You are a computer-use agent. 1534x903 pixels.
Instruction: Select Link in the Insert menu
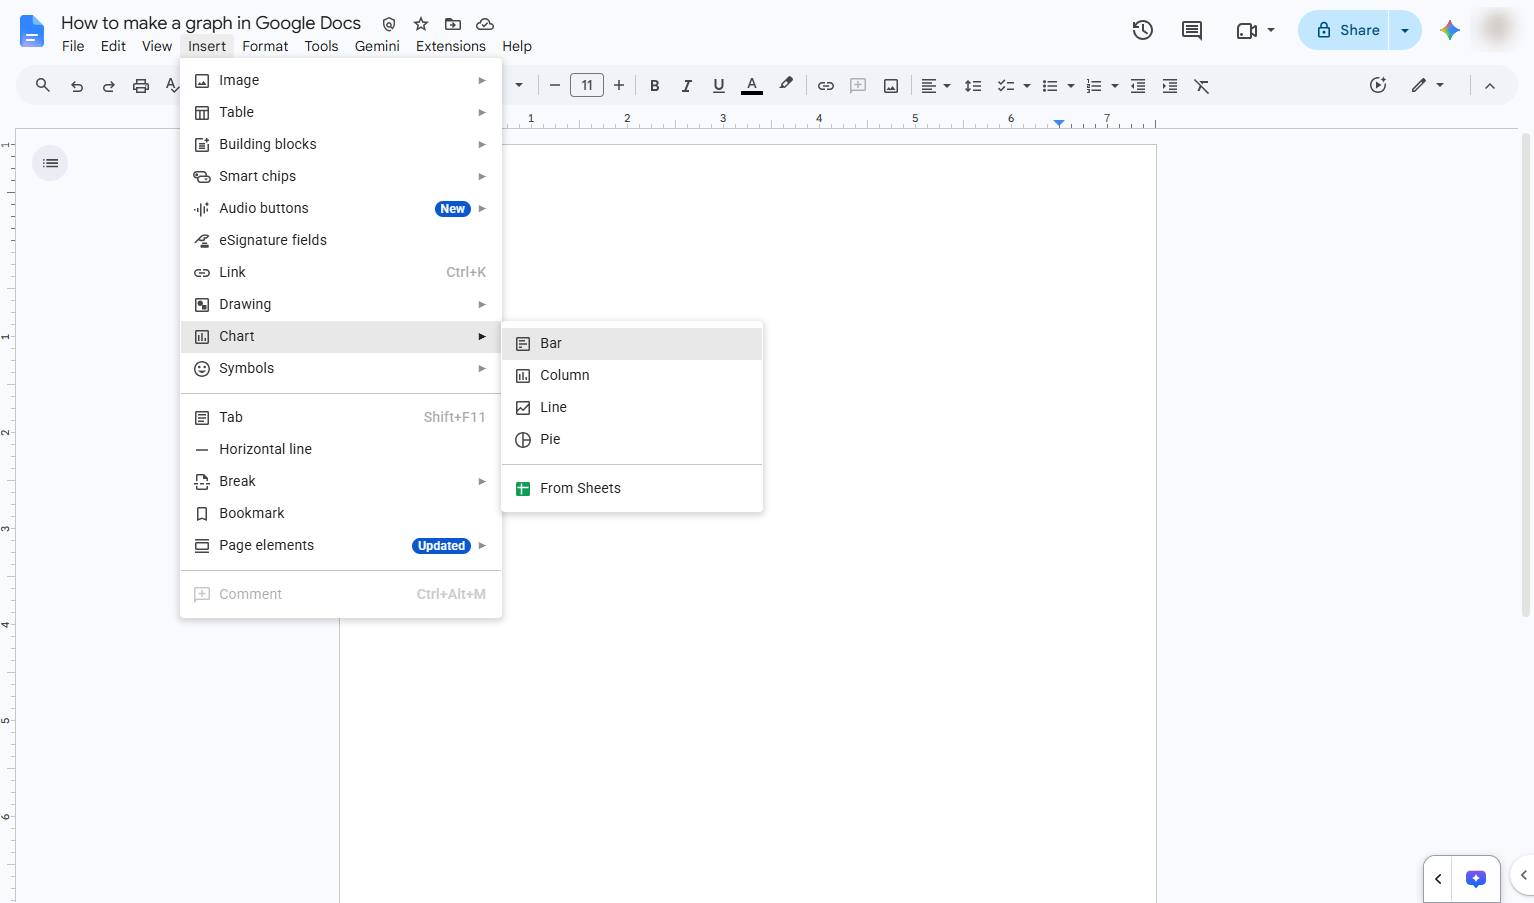(x=341, y=272)
